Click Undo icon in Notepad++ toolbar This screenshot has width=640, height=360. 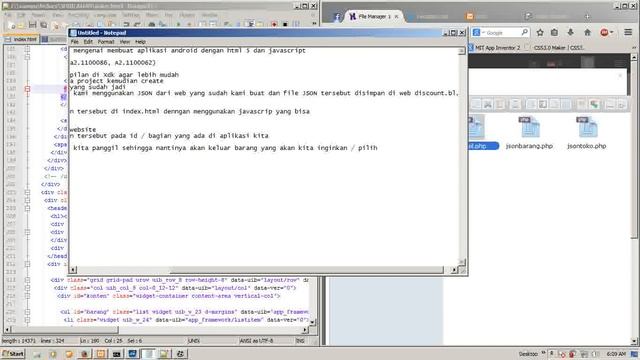(126, 25)
